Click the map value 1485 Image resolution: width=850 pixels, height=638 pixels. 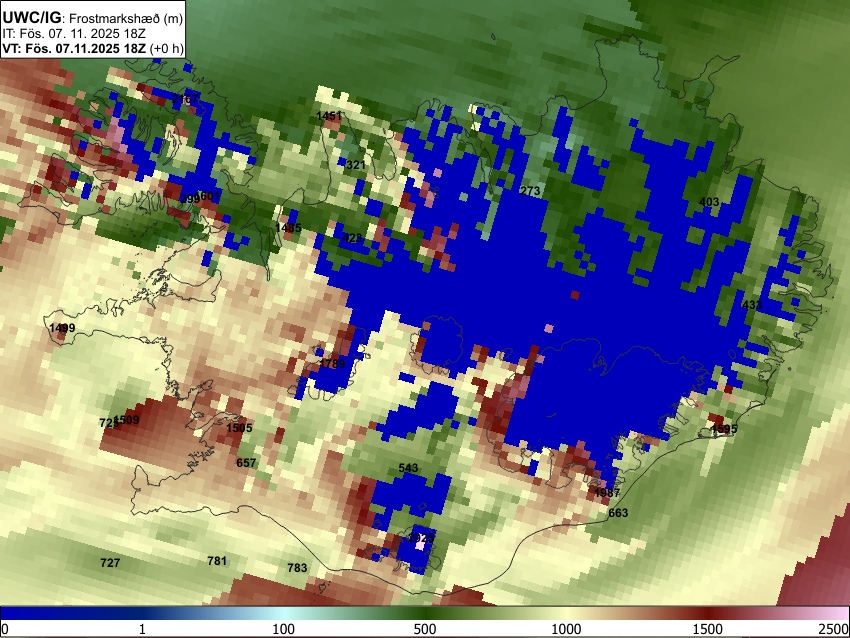coord(288,228)
